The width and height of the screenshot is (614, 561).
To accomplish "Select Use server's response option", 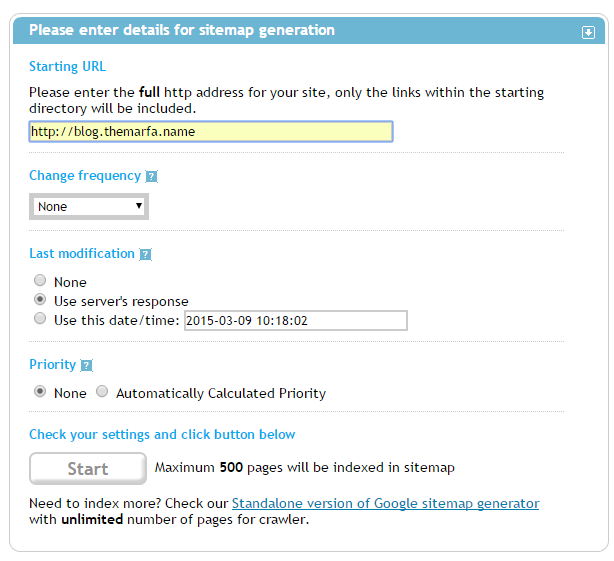I will click(40, 299).
